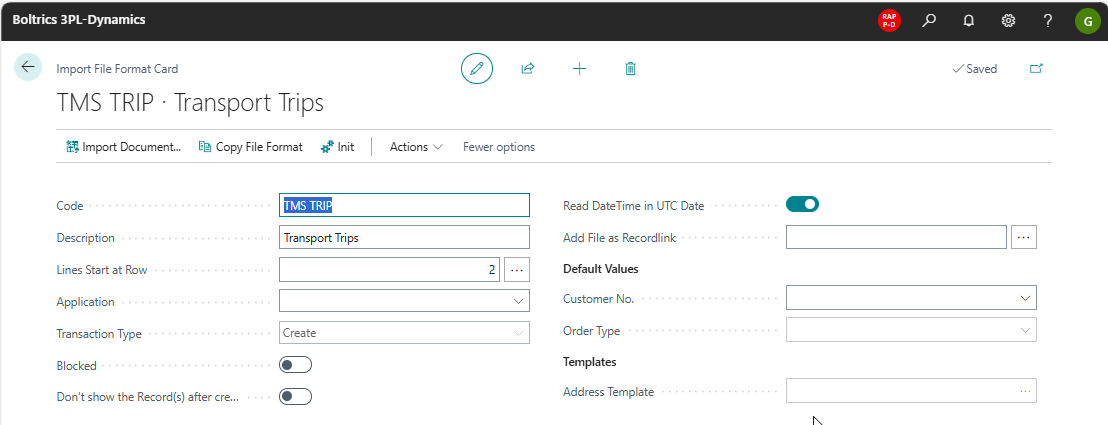Open the card in a new window

[x=1036, y=68]
